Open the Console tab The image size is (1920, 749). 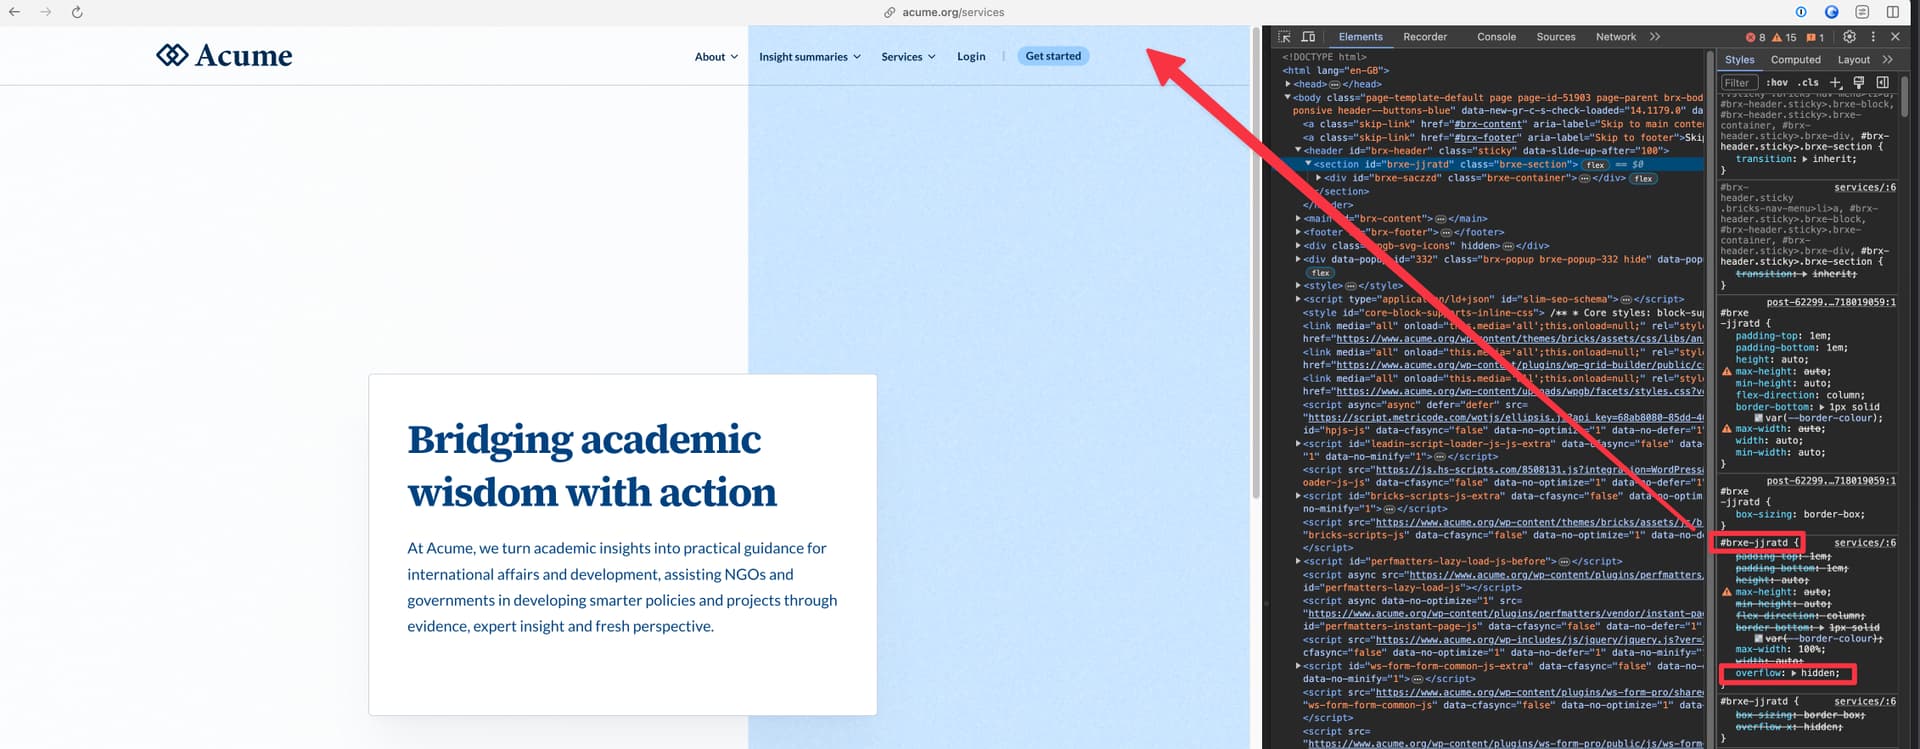tap(1496, 37)
